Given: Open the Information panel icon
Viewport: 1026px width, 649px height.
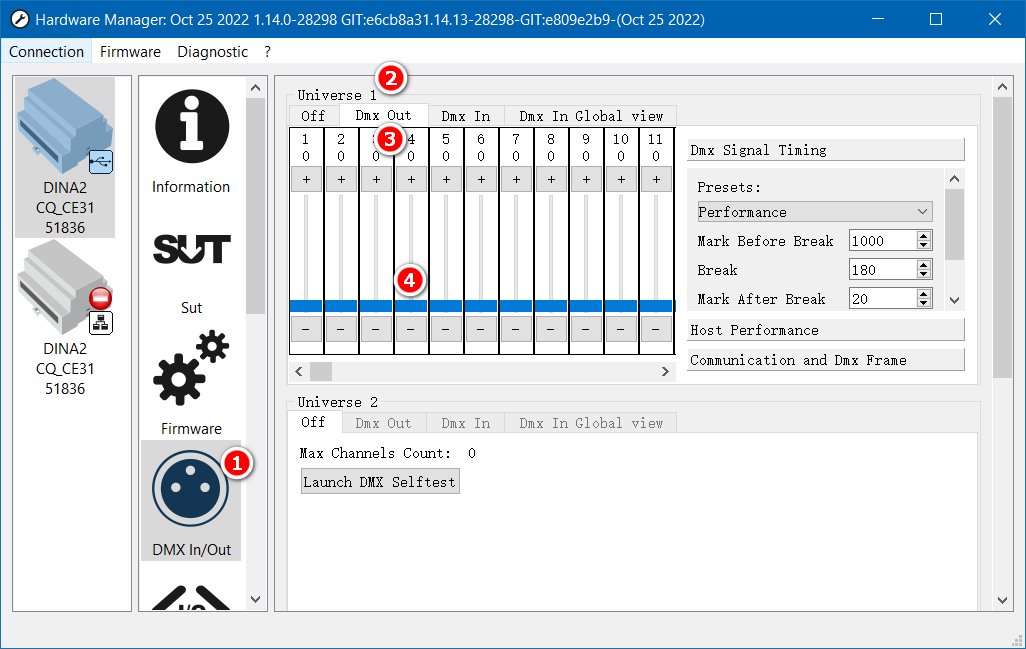Looking at the screenshot, I should [191, 129].
